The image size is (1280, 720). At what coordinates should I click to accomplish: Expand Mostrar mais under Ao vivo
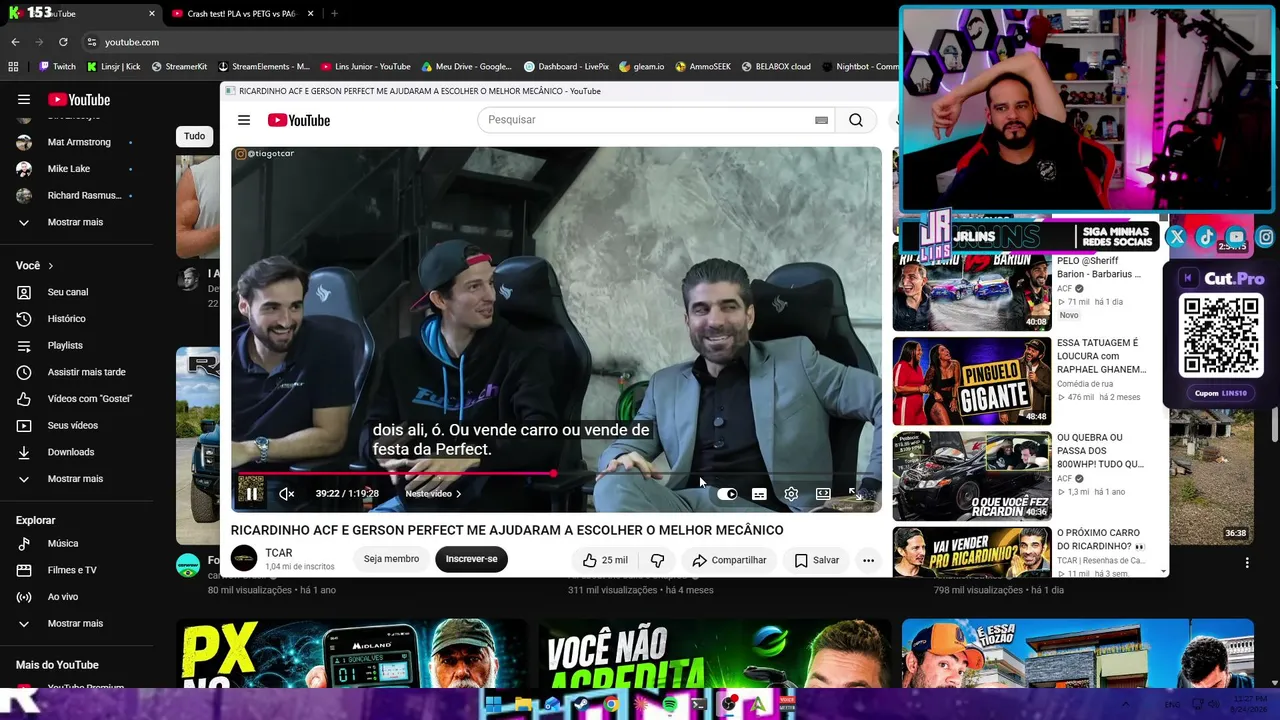(x=76, y=623)
